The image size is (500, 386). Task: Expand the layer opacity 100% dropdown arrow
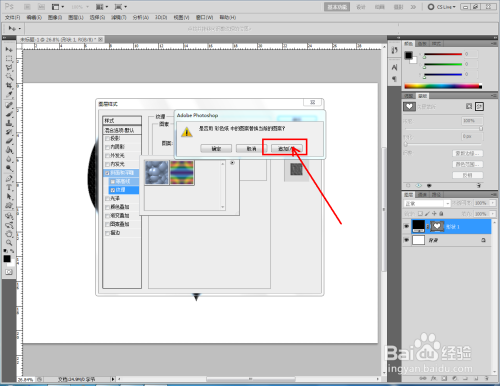point(493,203)
